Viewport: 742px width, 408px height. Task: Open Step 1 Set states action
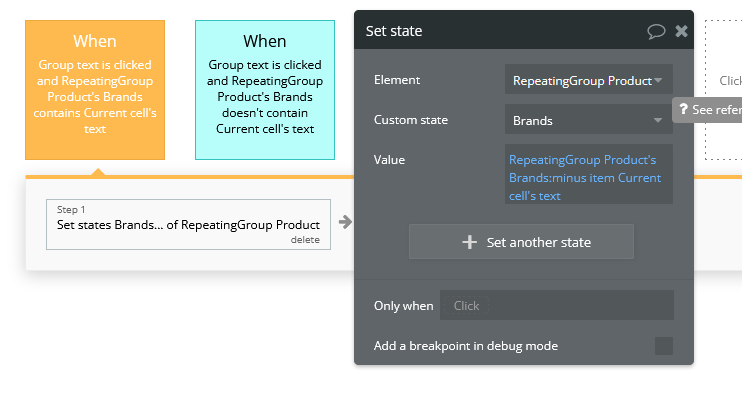click(x=188, y=224)
